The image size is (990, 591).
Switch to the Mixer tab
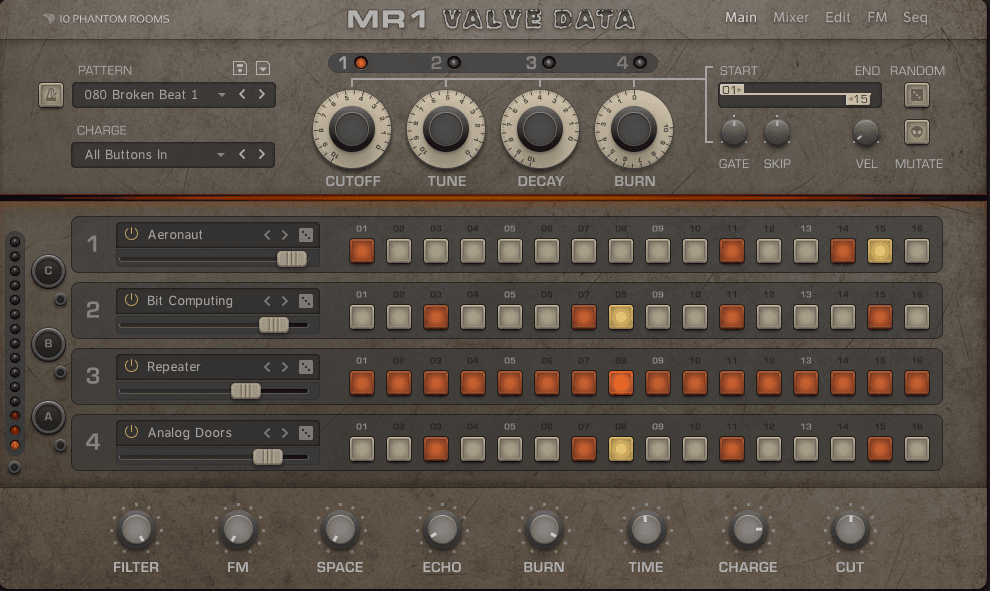[x=791, y=18]
